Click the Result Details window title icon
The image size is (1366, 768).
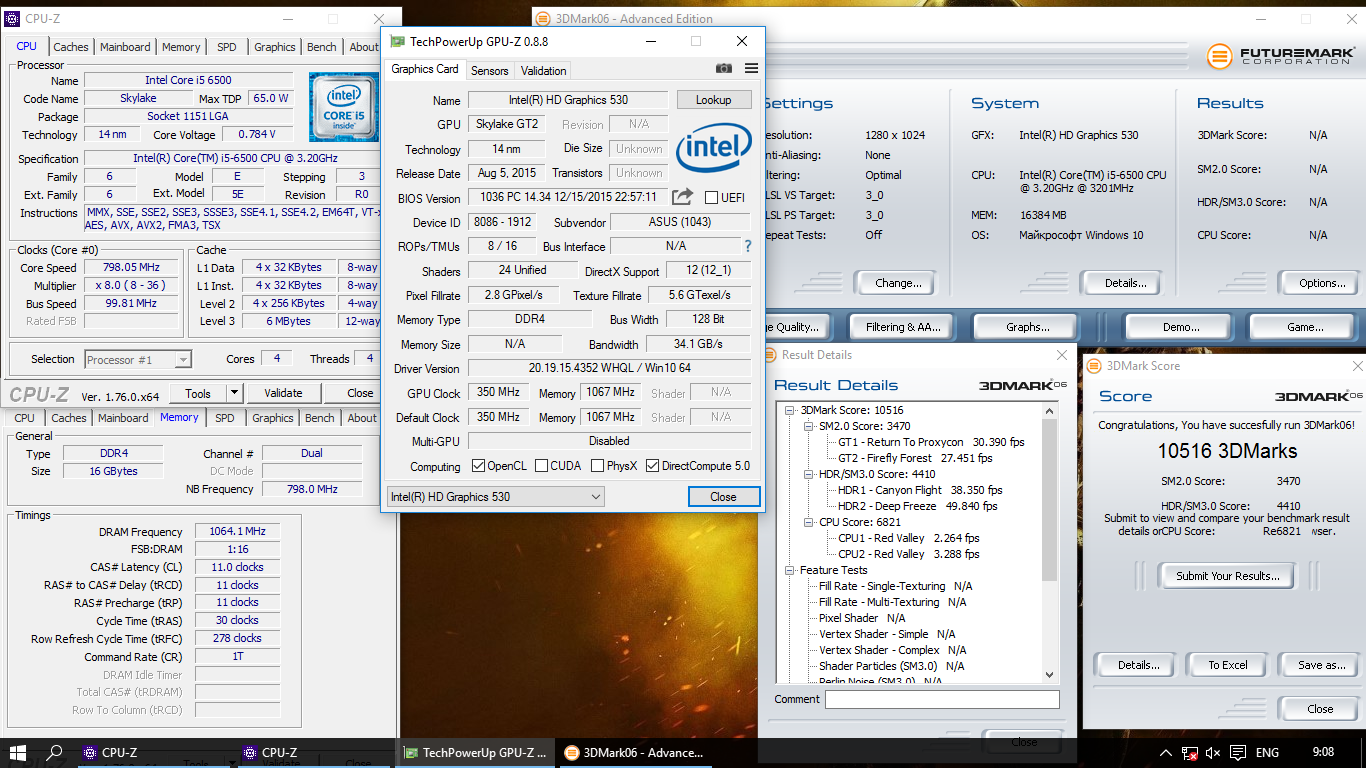click(x=770, y=355)
